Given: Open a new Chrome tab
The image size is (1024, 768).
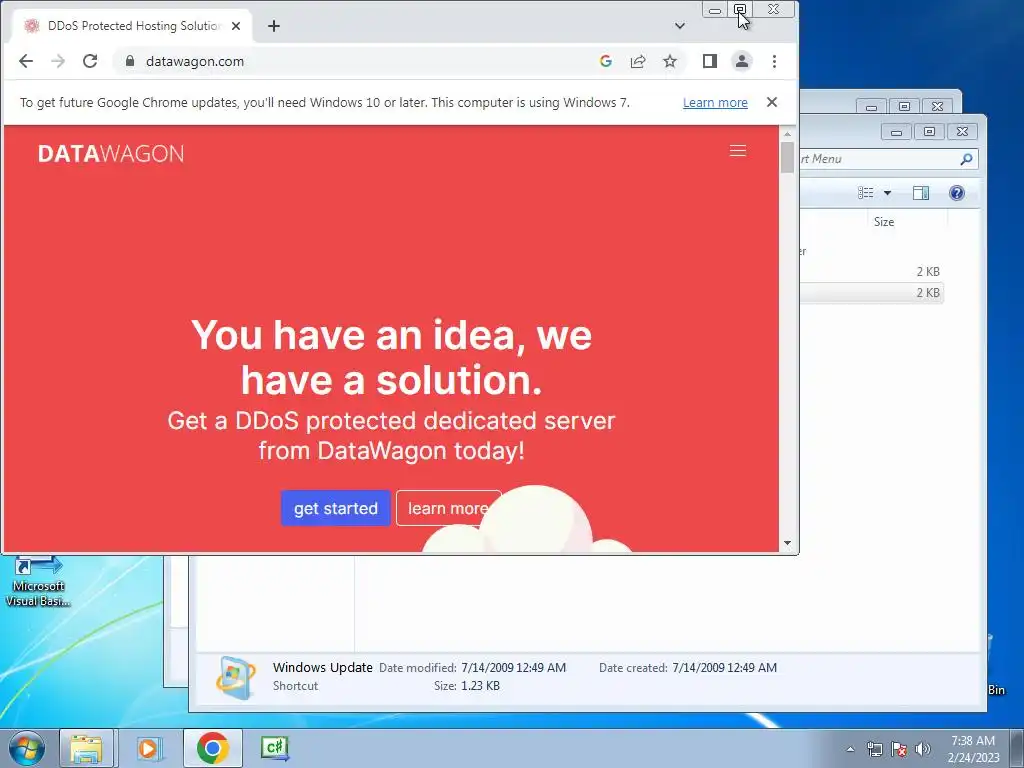Looking at the screenshot, I should click(x=274, y=26).
